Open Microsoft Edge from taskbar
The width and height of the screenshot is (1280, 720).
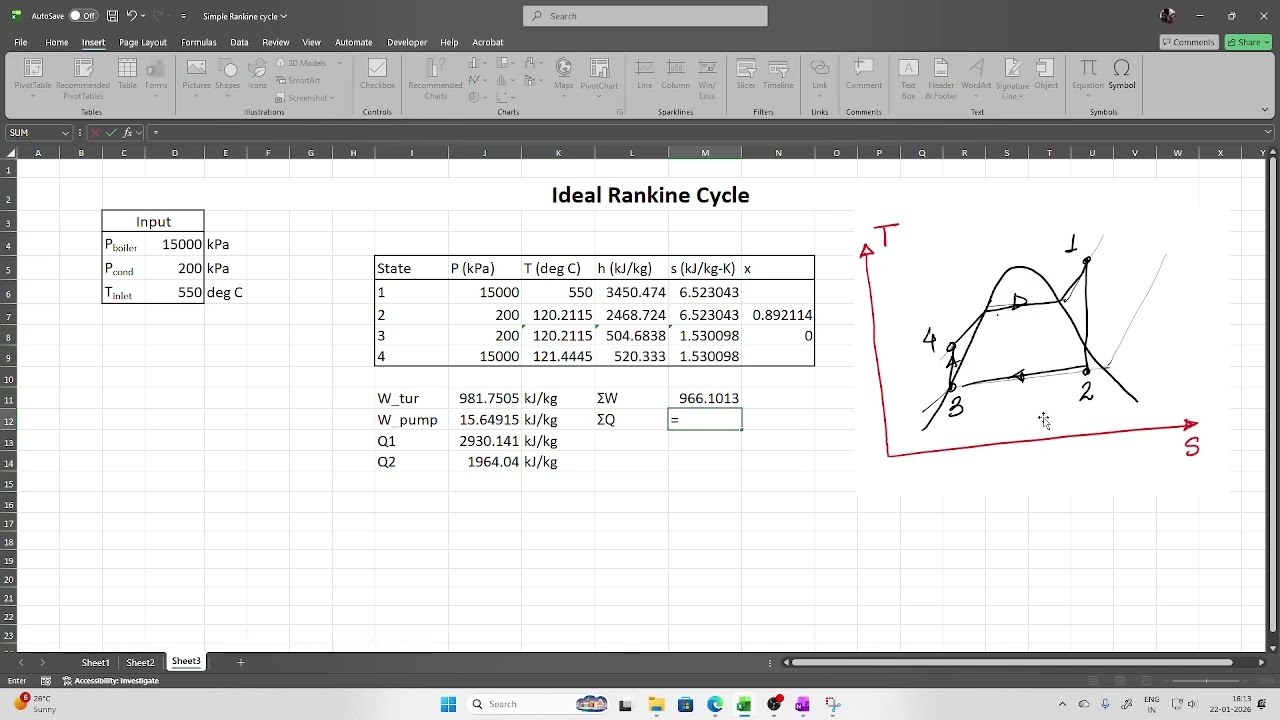tap(715, 704)
